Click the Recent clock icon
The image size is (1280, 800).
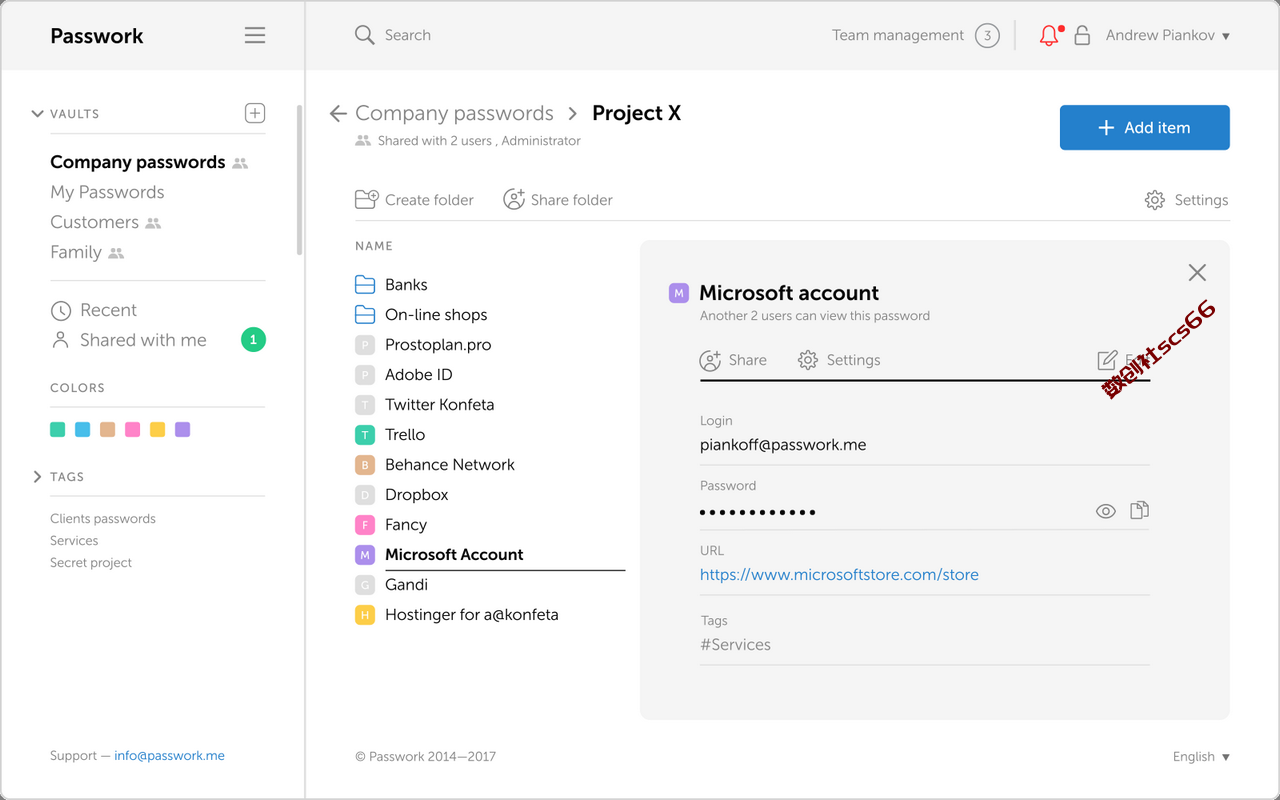coord(61,310)
